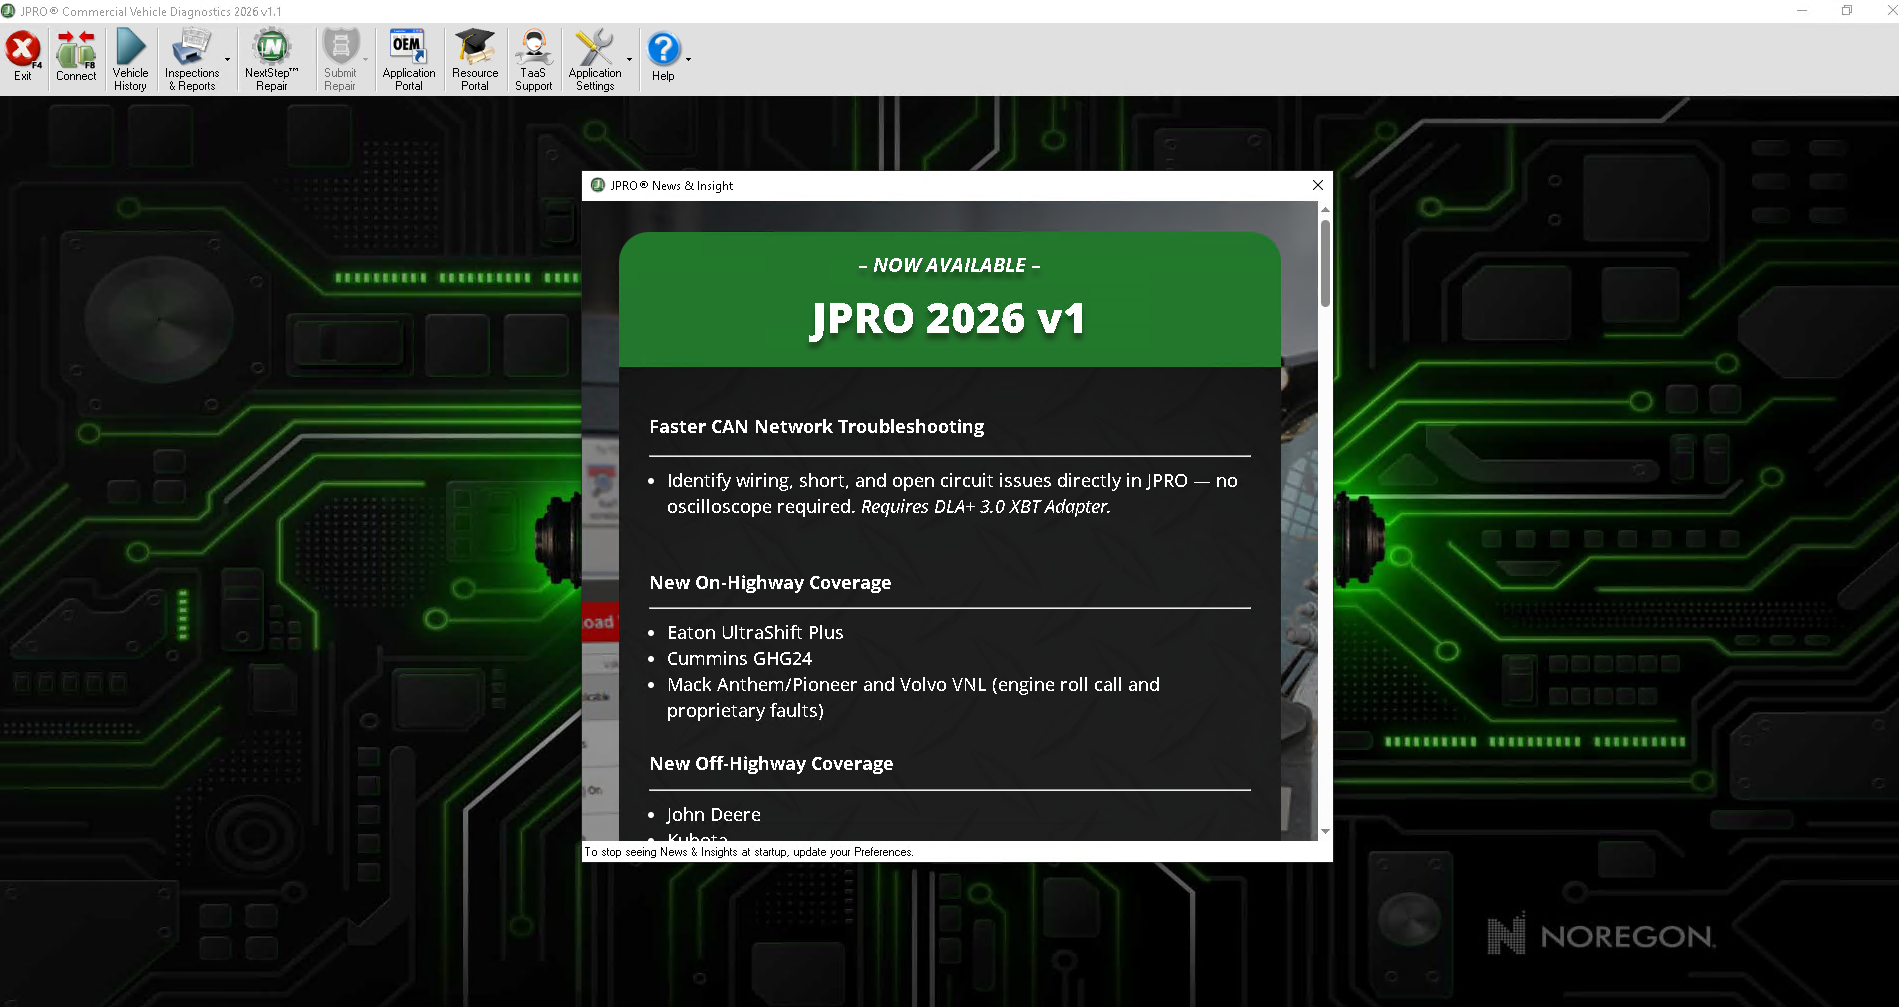
Task: Click the scroll-down arrow in News window
Action: tap(1325, 832)
